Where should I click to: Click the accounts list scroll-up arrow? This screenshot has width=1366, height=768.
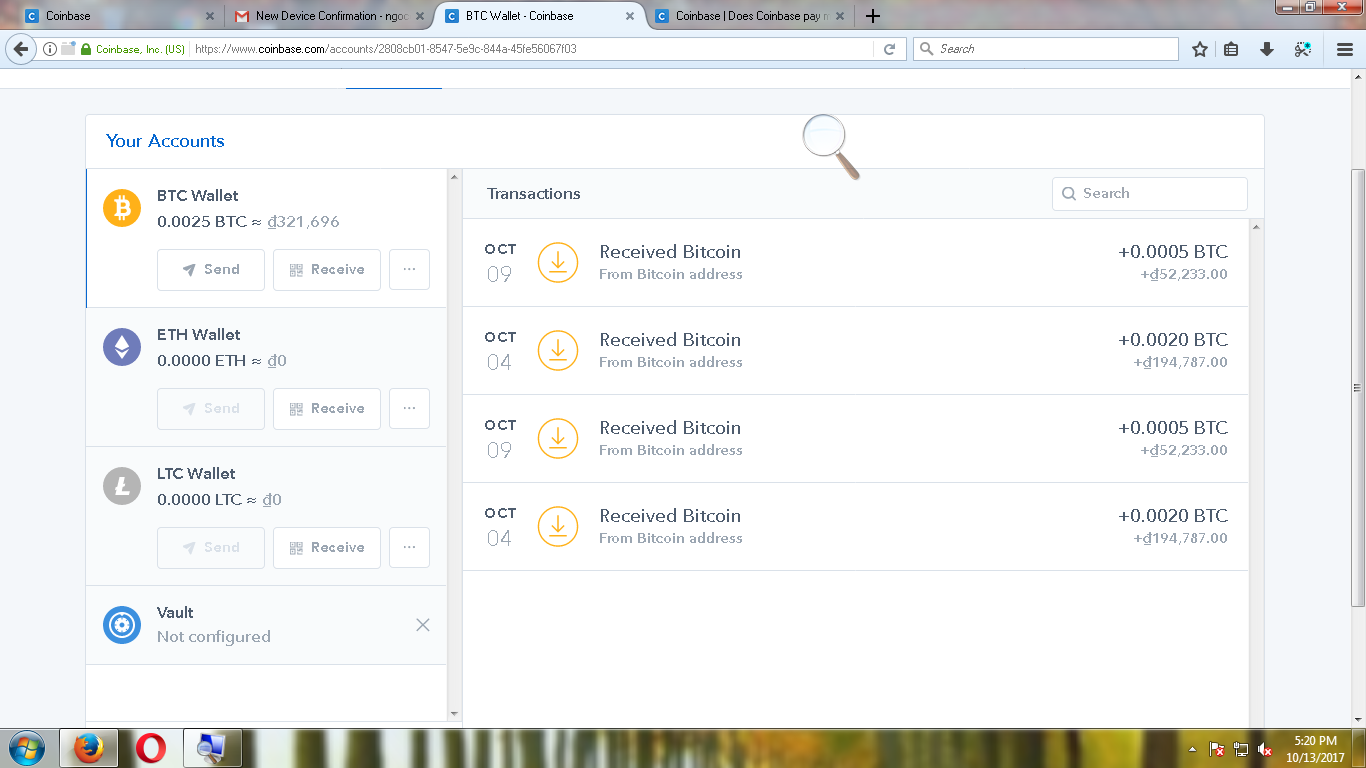(455, 177)
